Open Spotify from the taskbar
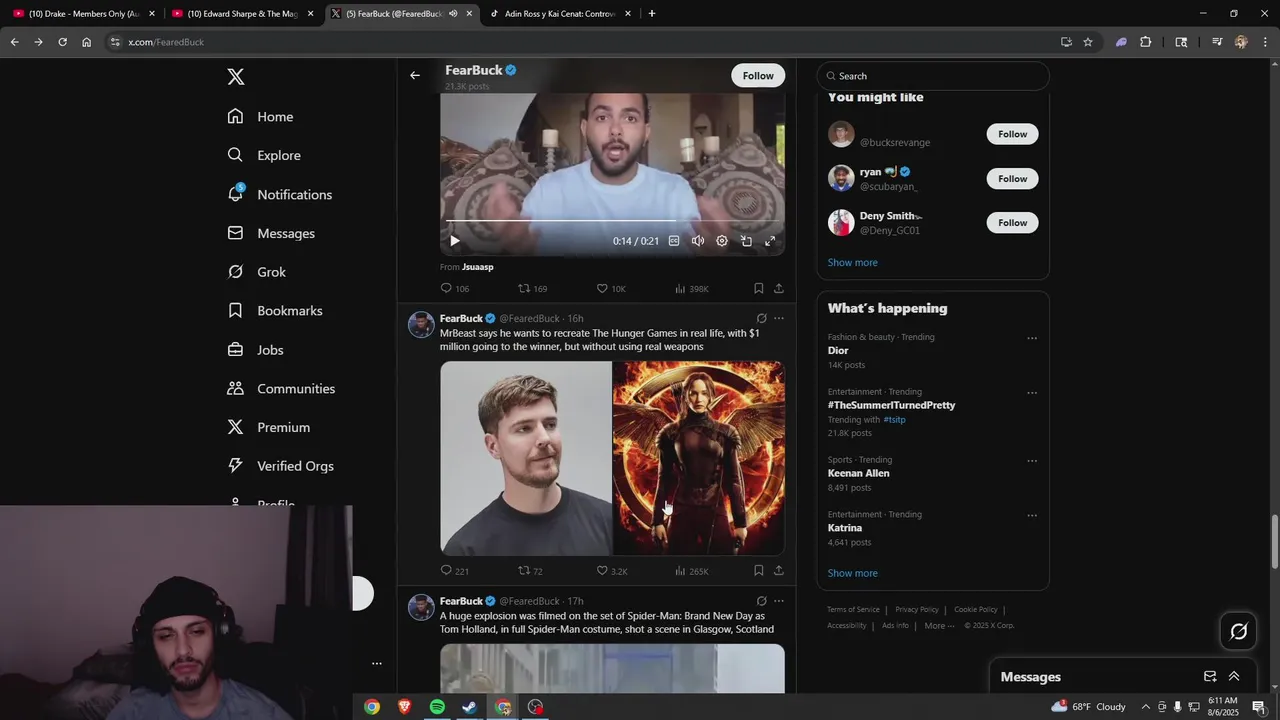 point(437,707)
